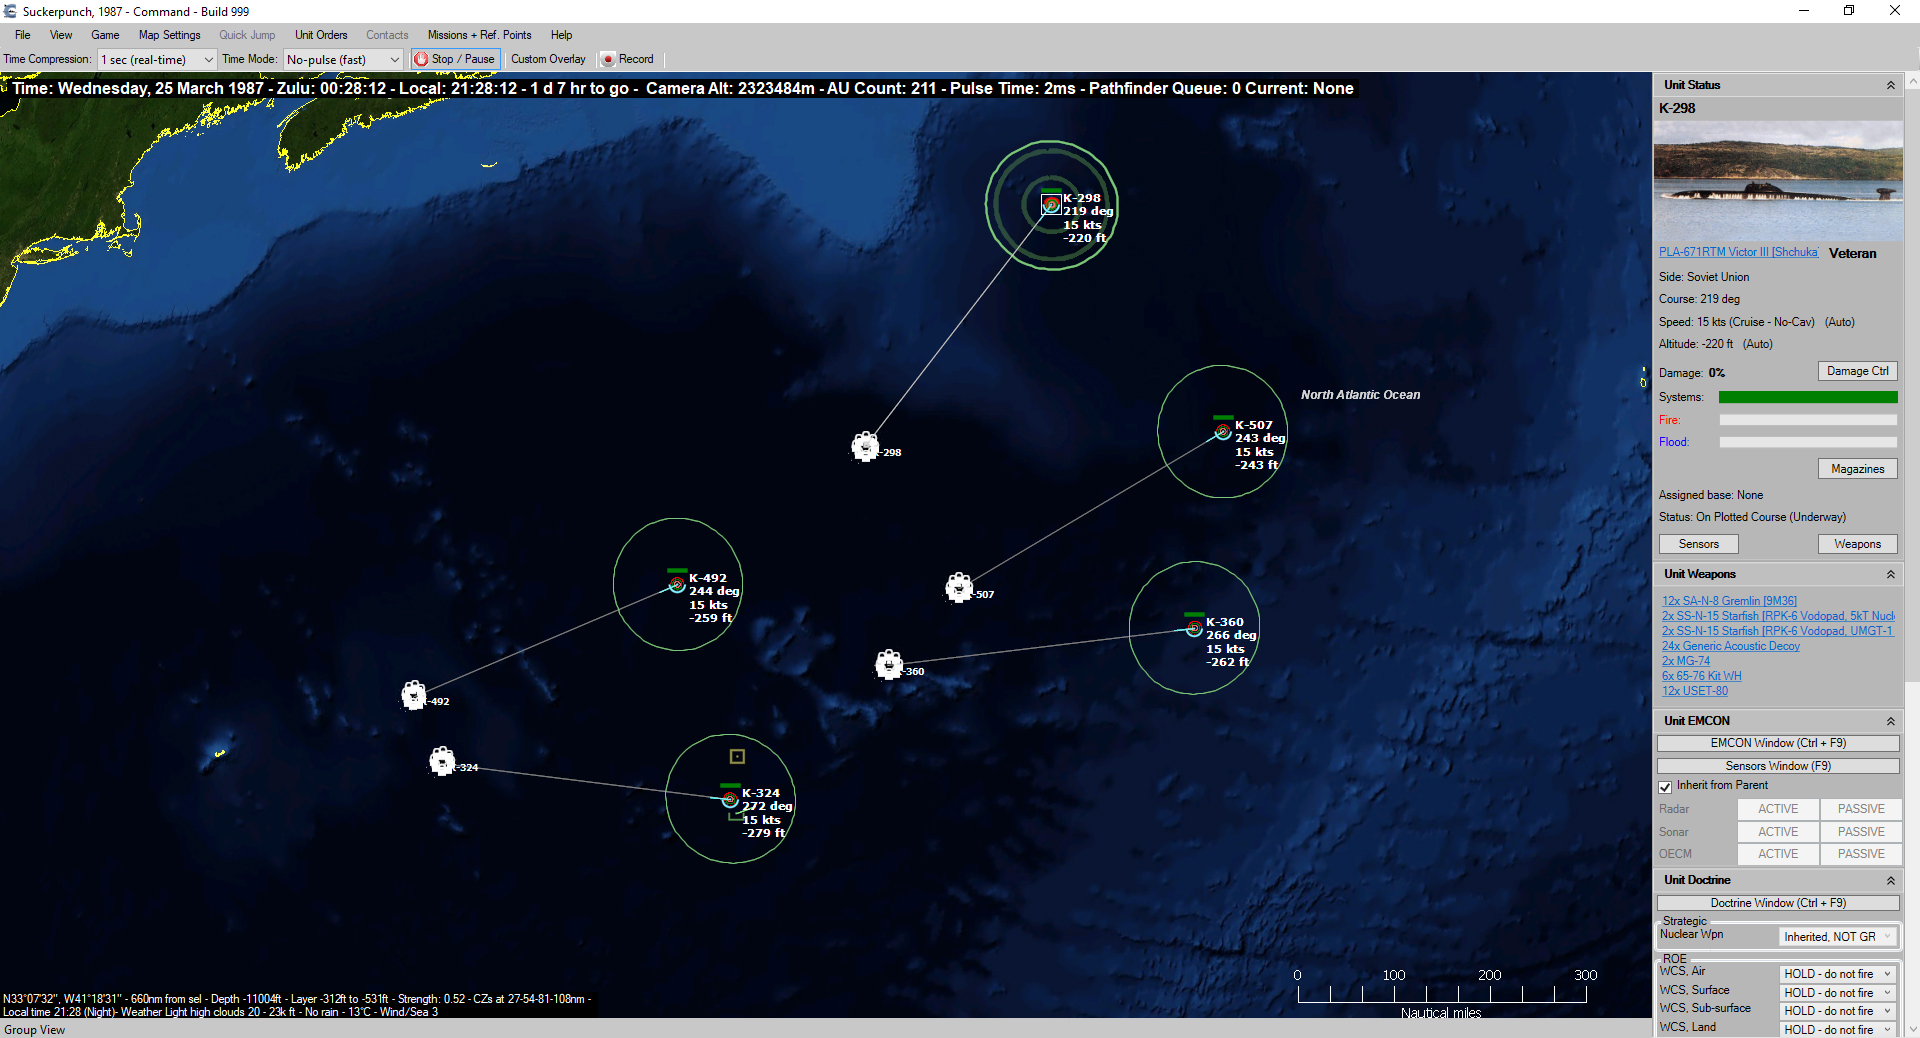
Task: Click the Command application logo icon
Action: [x=10, y=11]
